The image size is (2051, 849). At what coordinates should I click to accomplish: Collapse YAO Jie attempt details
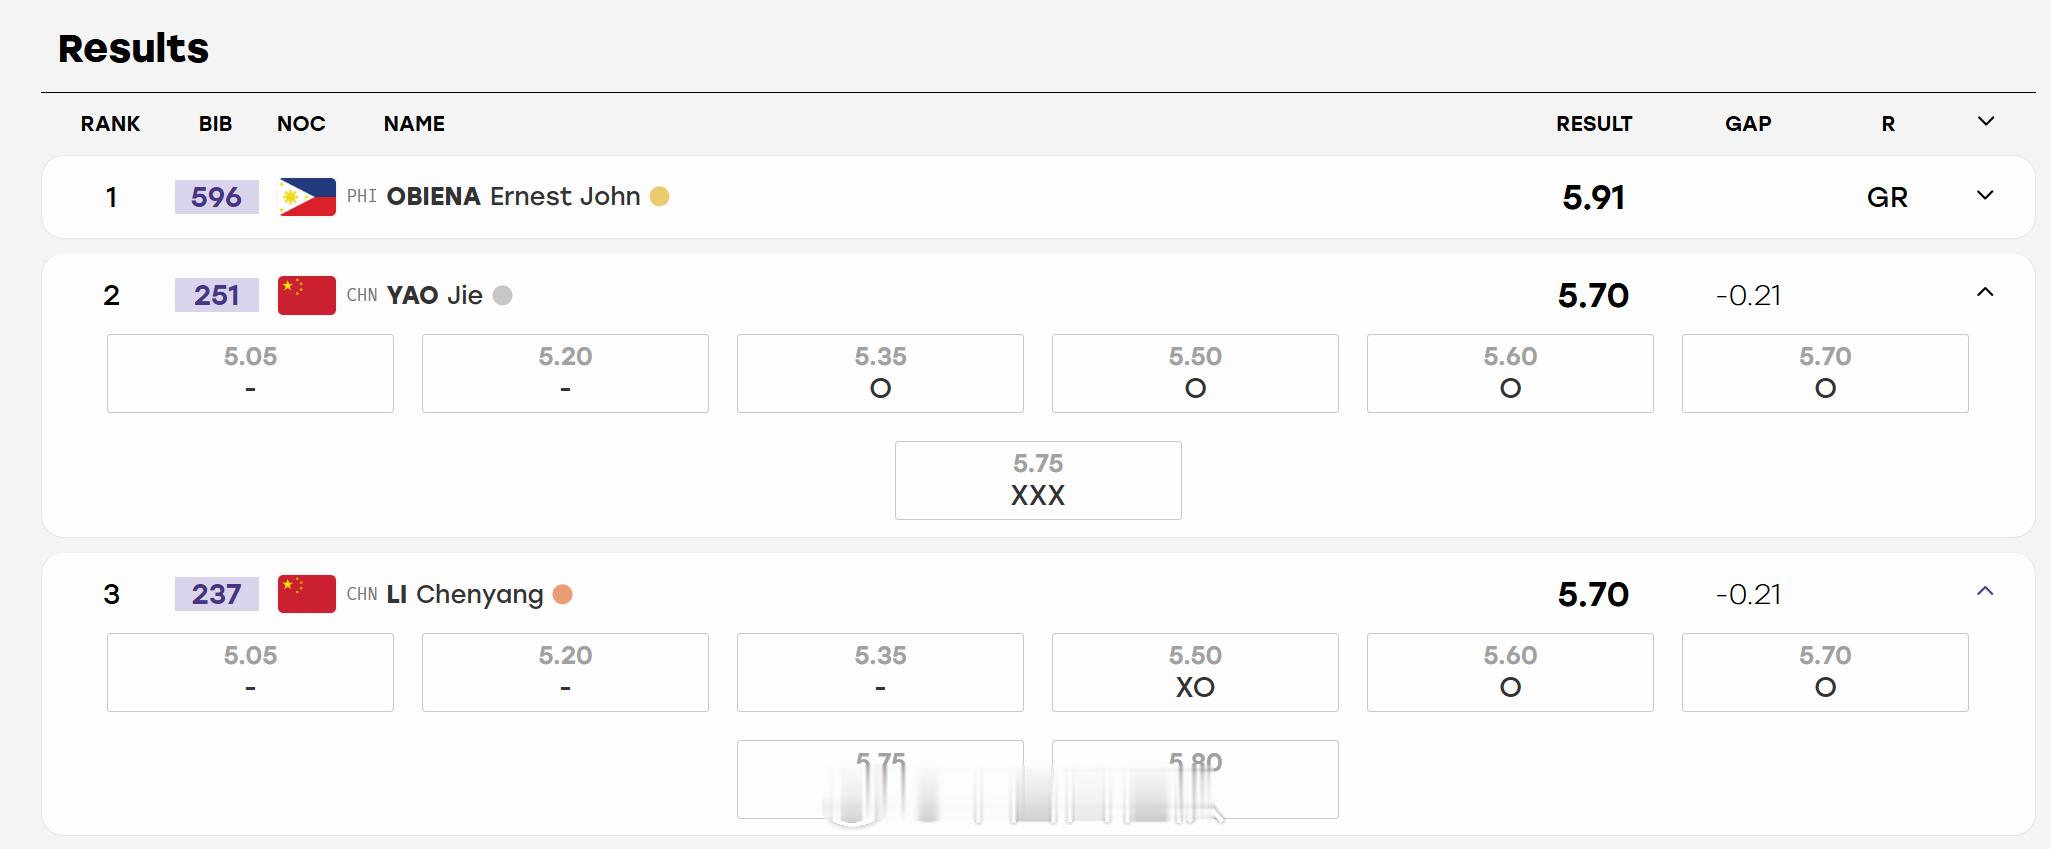(1985, 293)
